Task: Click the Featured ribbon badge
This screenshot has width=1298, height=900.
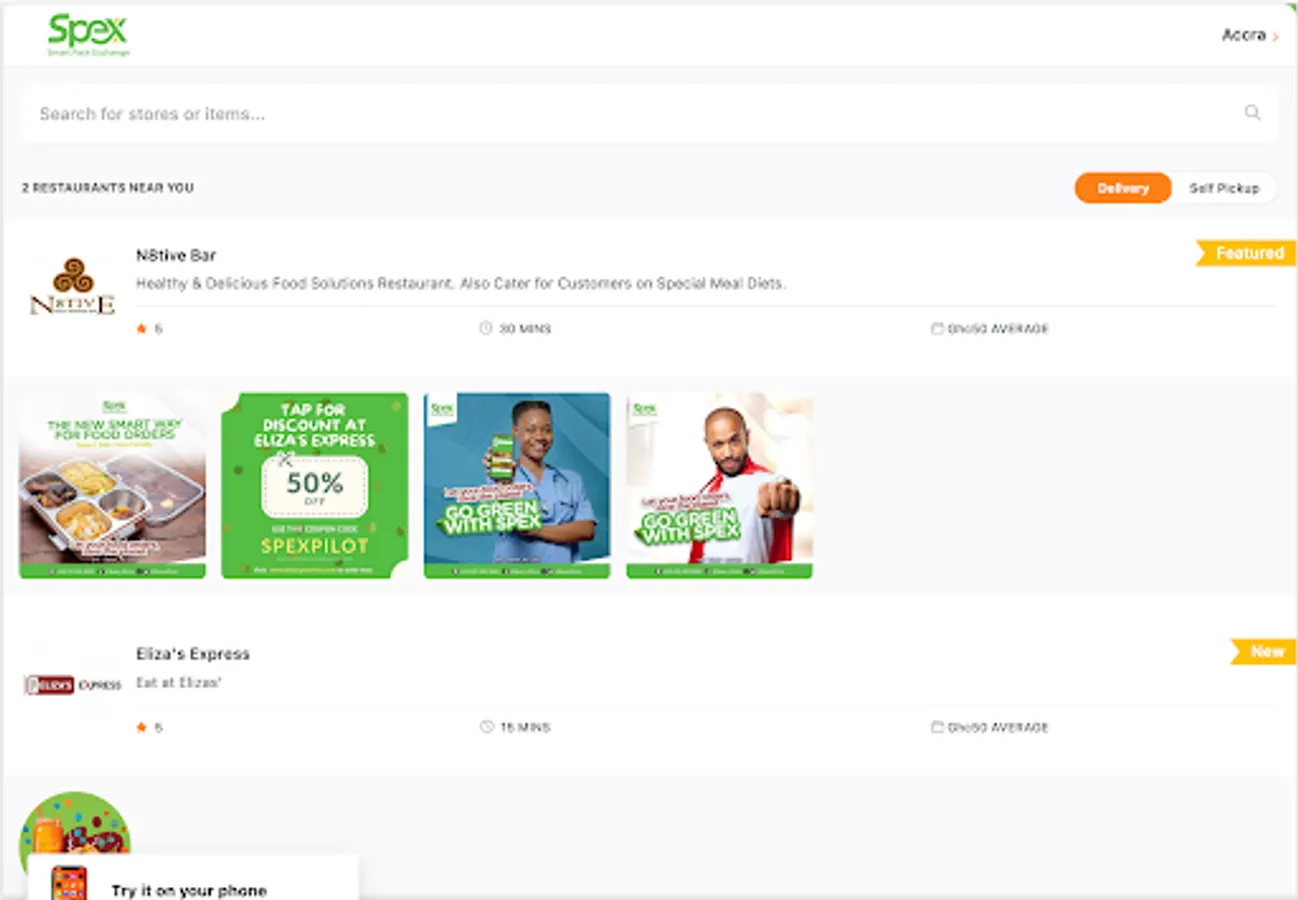Action: pyautogui.click(x=1246, y=253)
